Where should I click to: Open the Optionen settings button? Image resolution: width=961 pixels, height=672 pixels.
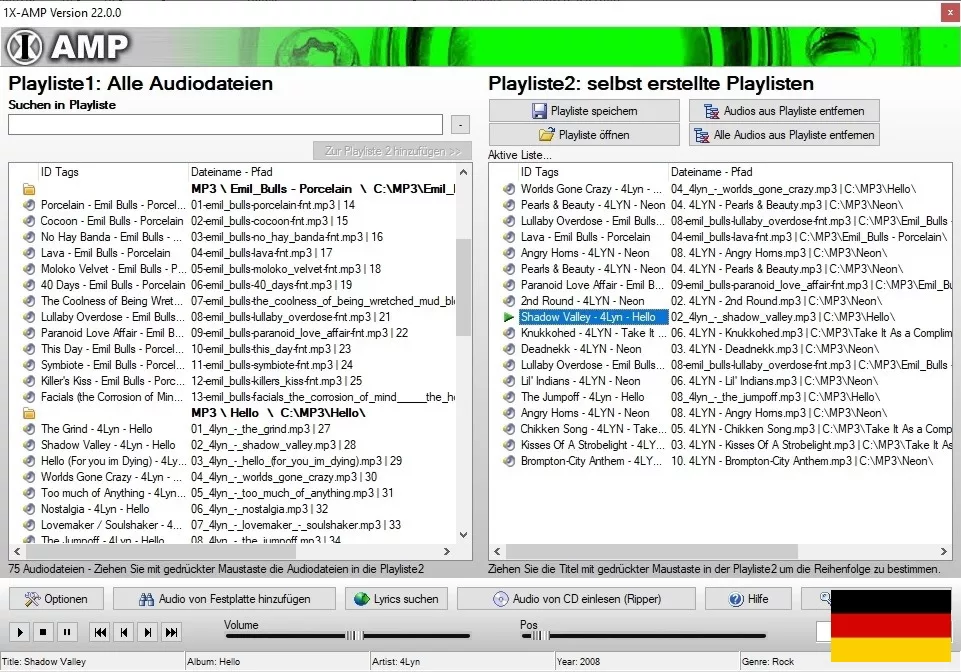tap(56, 599)
